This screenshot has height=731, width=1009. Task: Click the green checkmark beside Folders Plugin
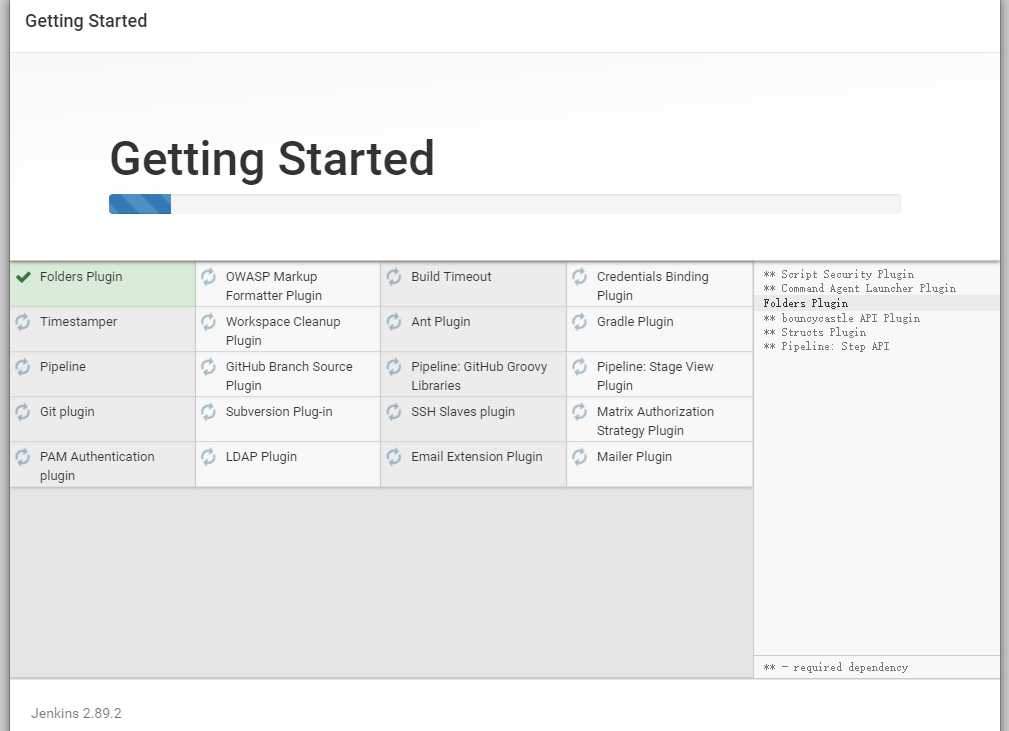[23, 277]
